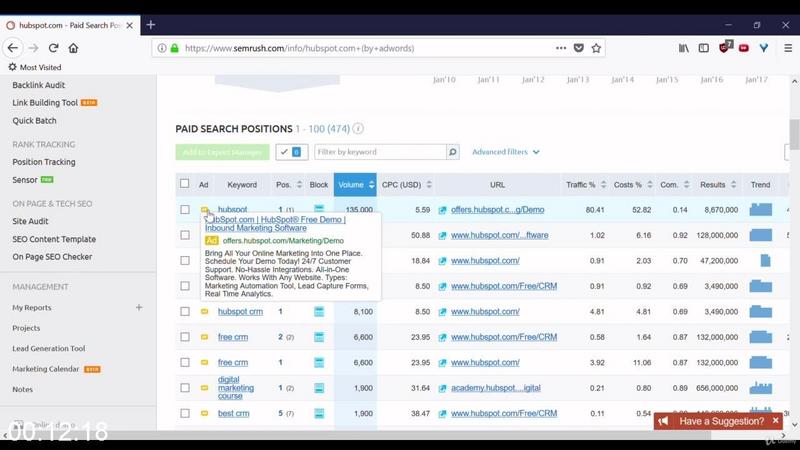This screenshot has width=800, height=450.
Task: Go back with browser back arrow
Action: pos(13,48)
